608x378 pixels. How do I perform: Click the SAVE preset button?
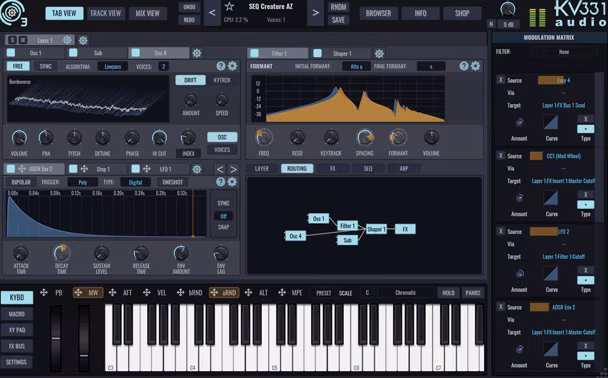(x=339, y=20)
